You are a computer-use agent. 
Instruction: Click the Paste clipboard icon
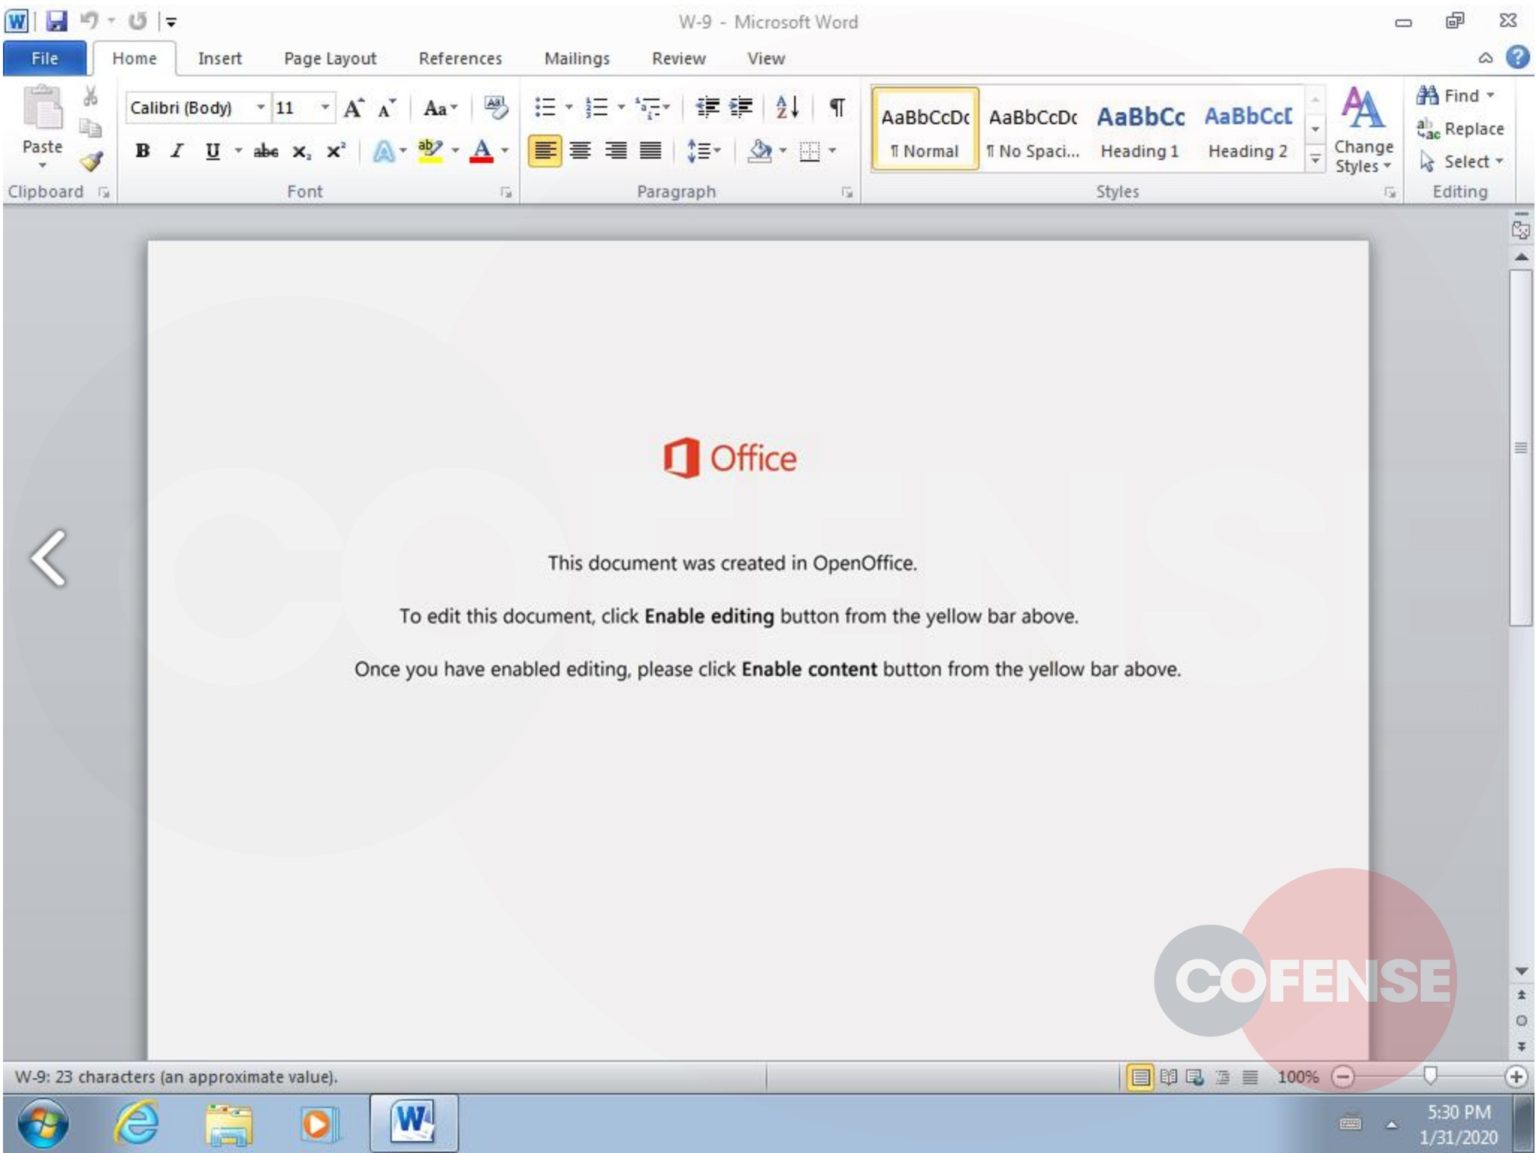point(43,108)
